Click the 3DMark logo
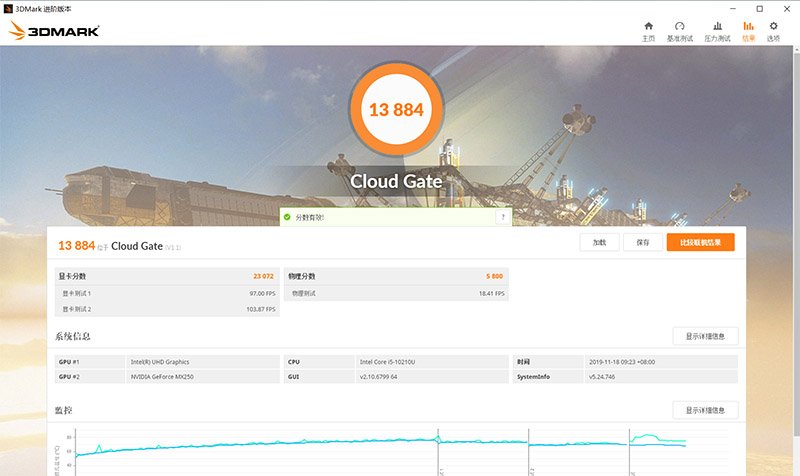This screenshot has width=800, height=476. point(54,31)
